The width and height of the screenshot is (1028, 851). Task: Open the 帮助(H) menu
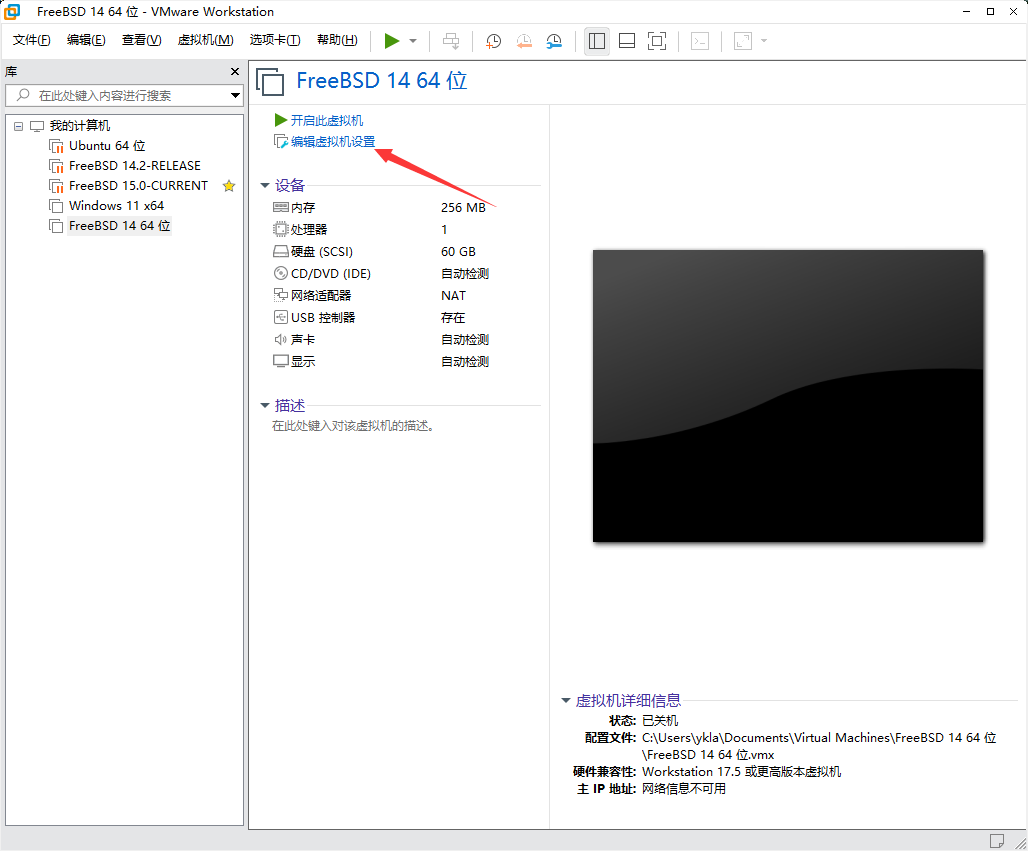(337, 40)
